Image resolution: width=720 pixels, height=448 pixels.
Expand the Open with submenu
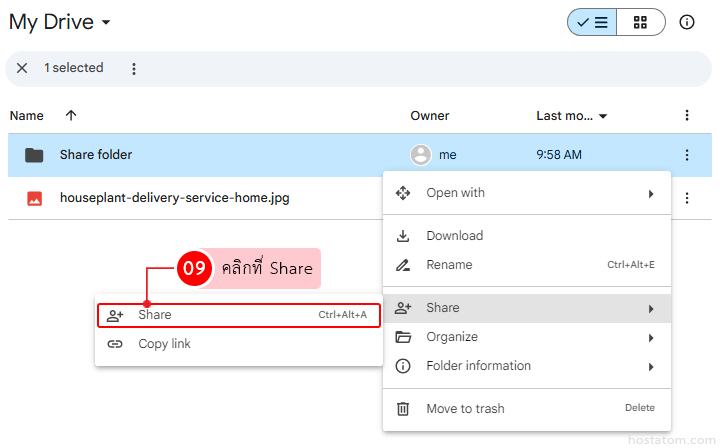526,193
